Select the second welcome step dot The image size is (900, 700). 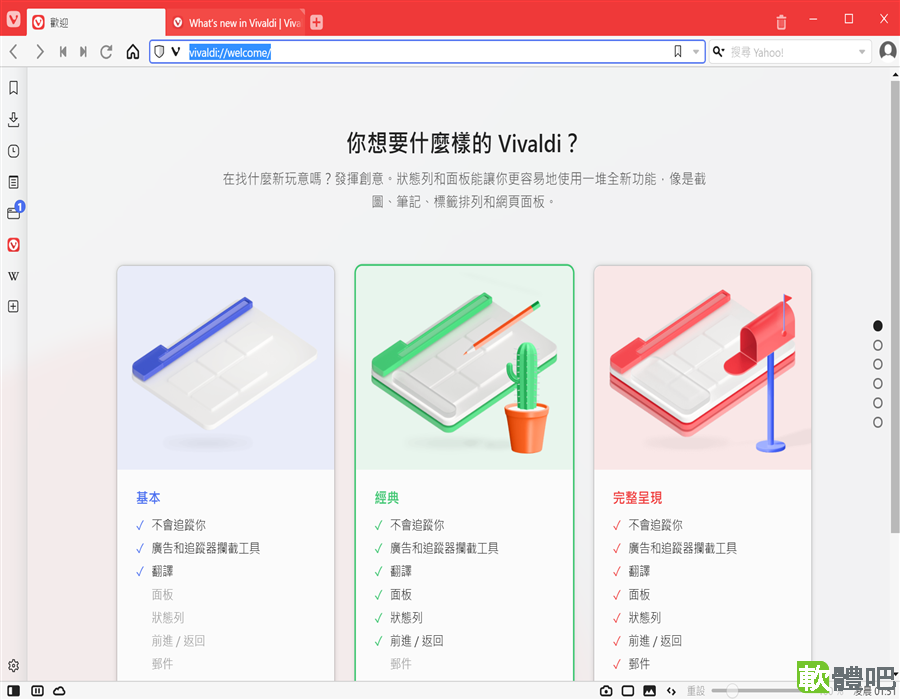(877, 345)
